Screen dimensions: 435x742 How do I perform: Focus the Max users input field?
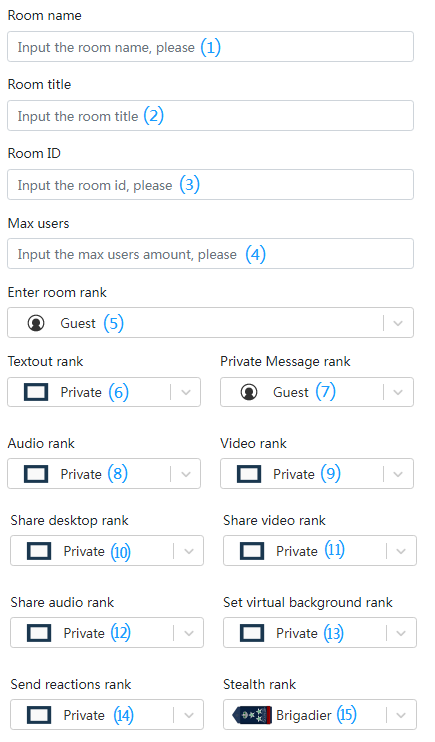point(211,254)
